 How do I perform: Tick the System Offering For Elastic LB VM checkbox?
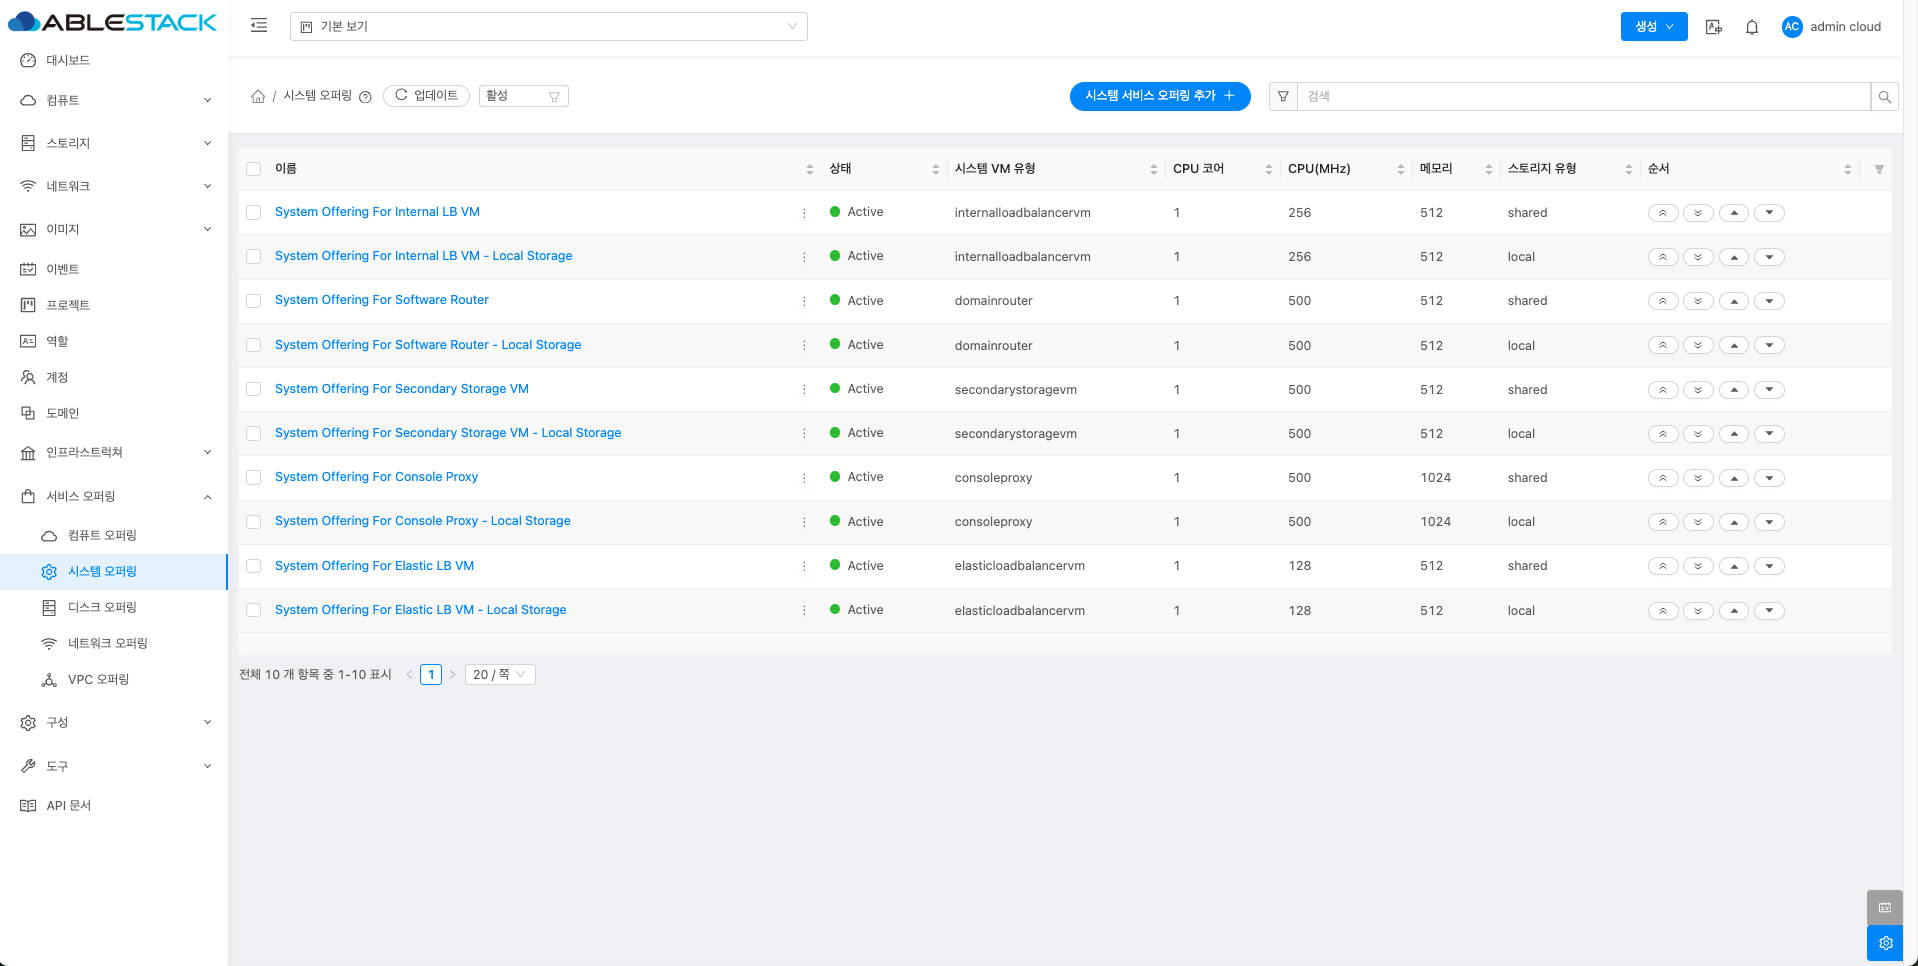[x=254, y=566]
